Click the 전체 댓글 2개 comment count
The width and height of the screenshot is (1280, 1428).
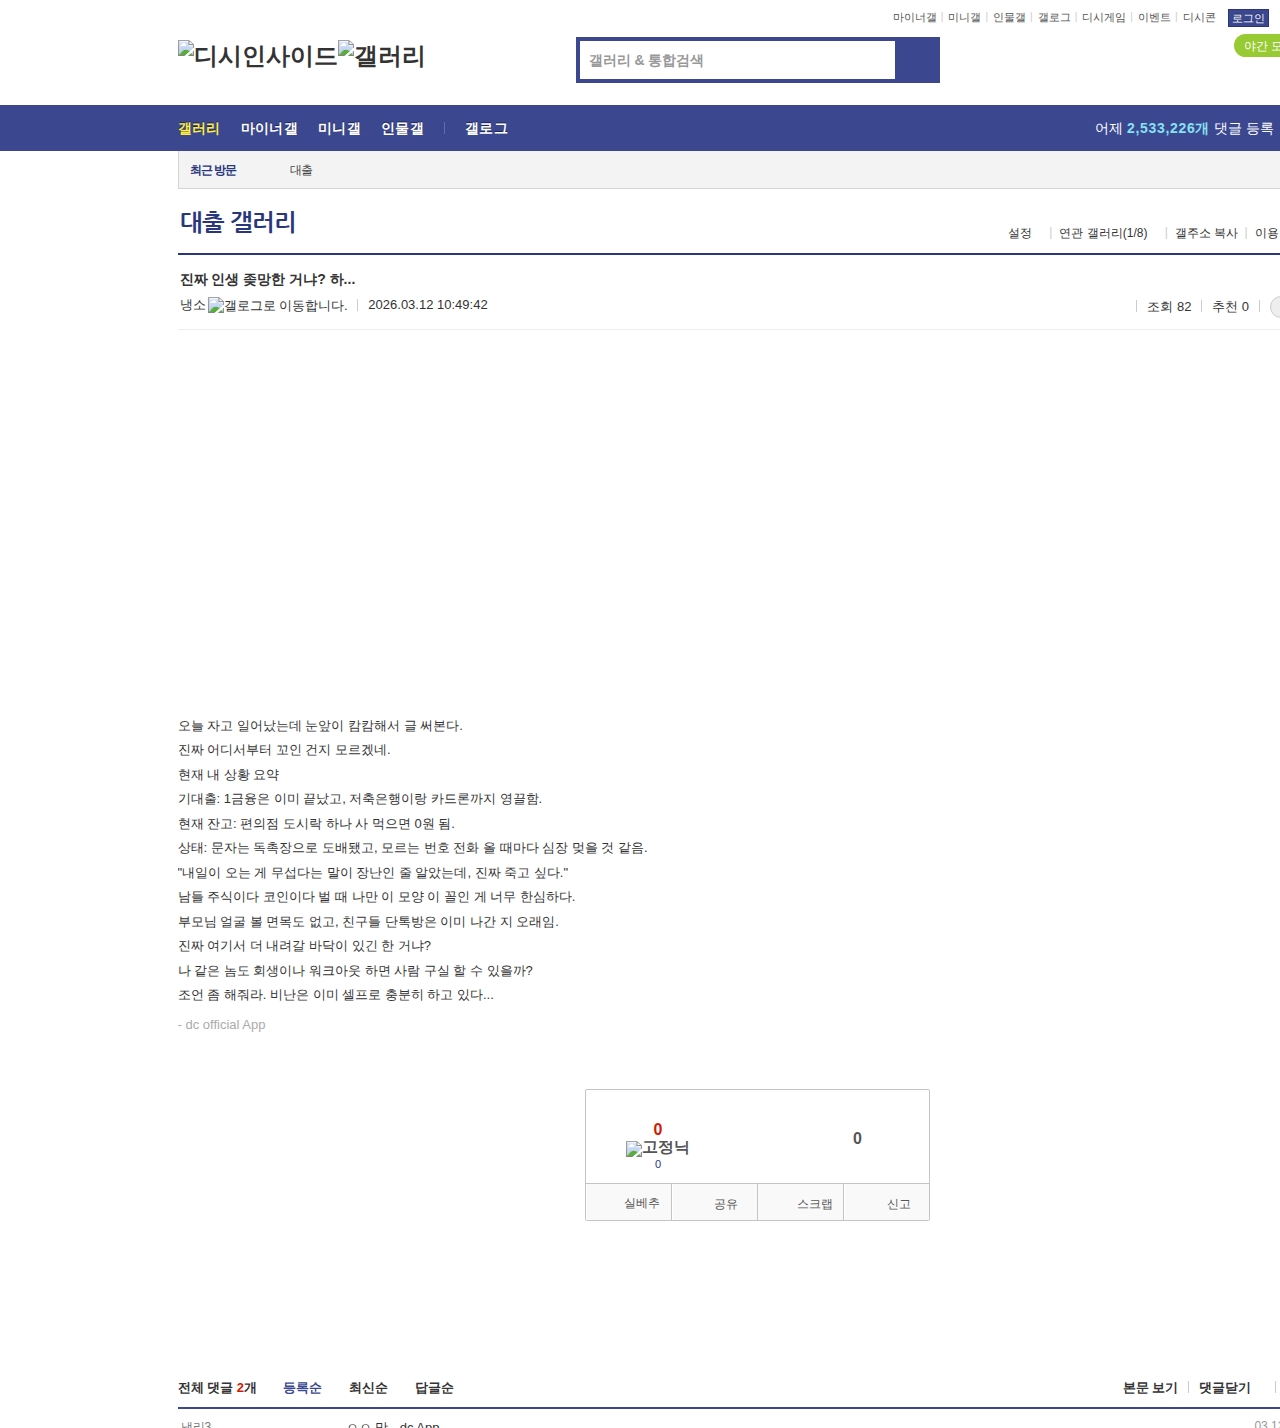pyautogui.click(x=217, y=1388)
